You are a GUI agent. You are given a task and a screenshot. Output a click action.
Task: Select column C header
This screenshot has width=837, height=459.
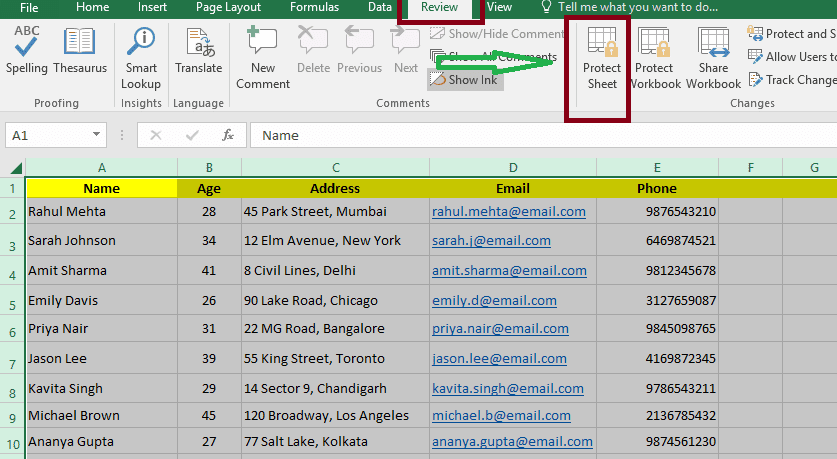[x=335, y=167]
